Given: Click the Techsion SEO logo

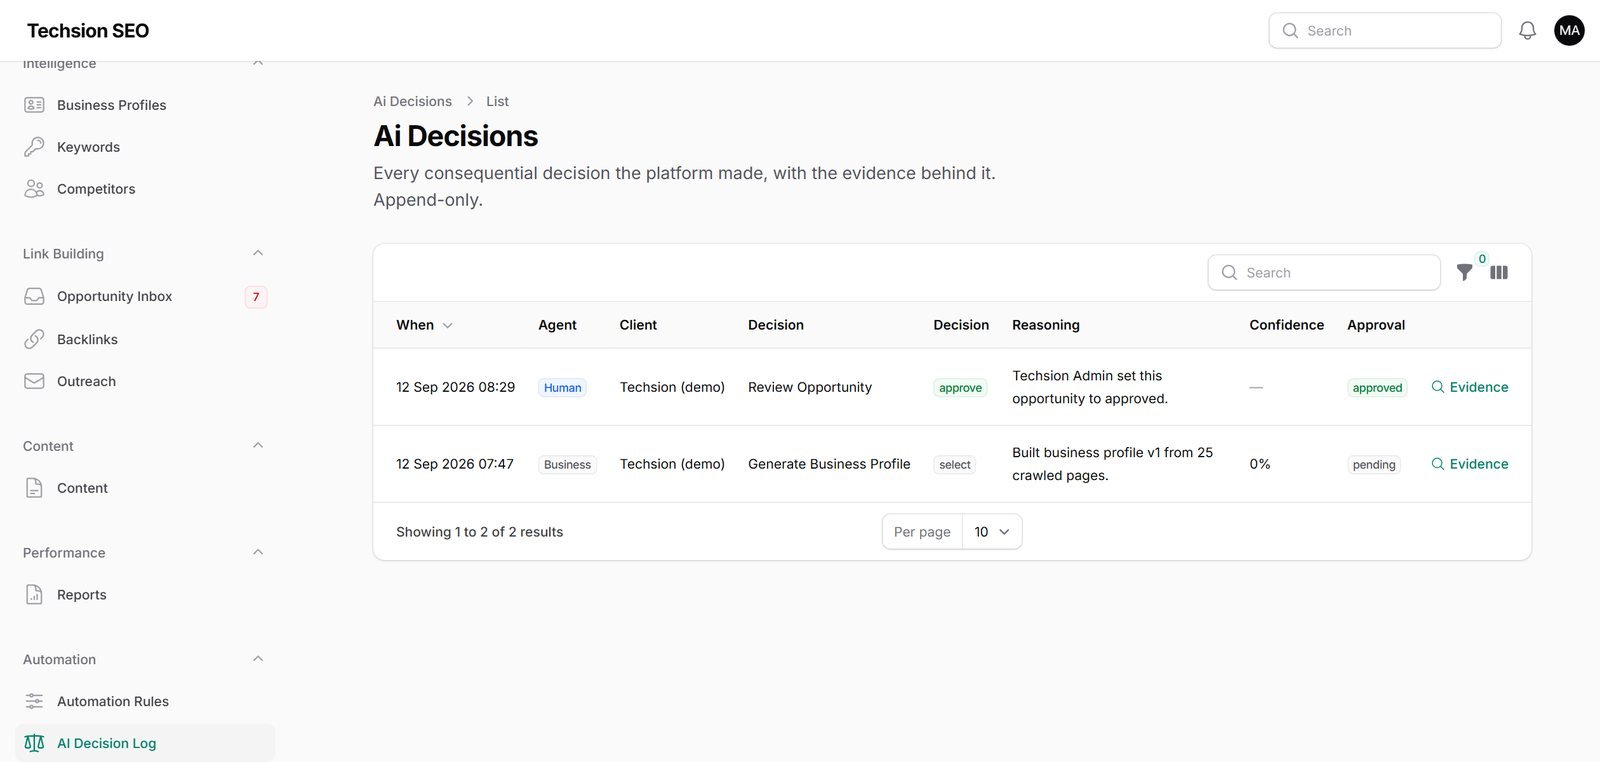Looking at the screenshot, I should point(88,31).
